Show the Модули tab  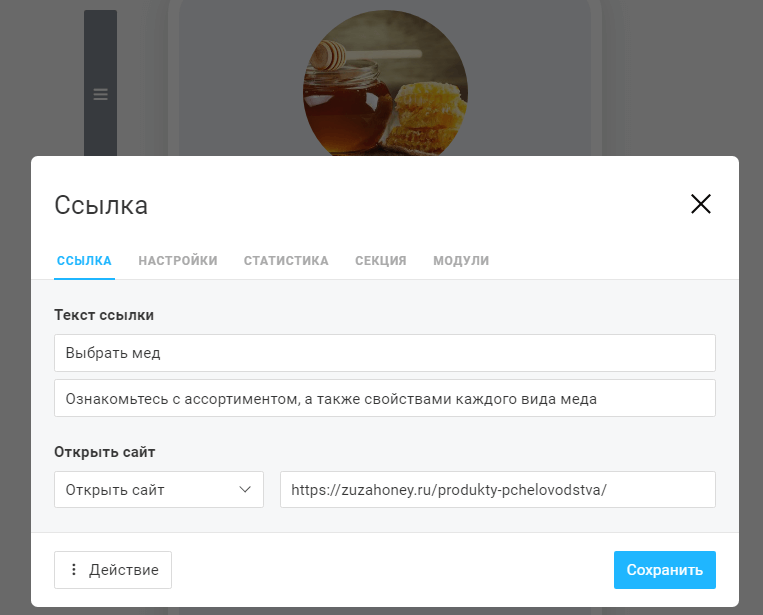pyautogui.click(x=461, y=260)
